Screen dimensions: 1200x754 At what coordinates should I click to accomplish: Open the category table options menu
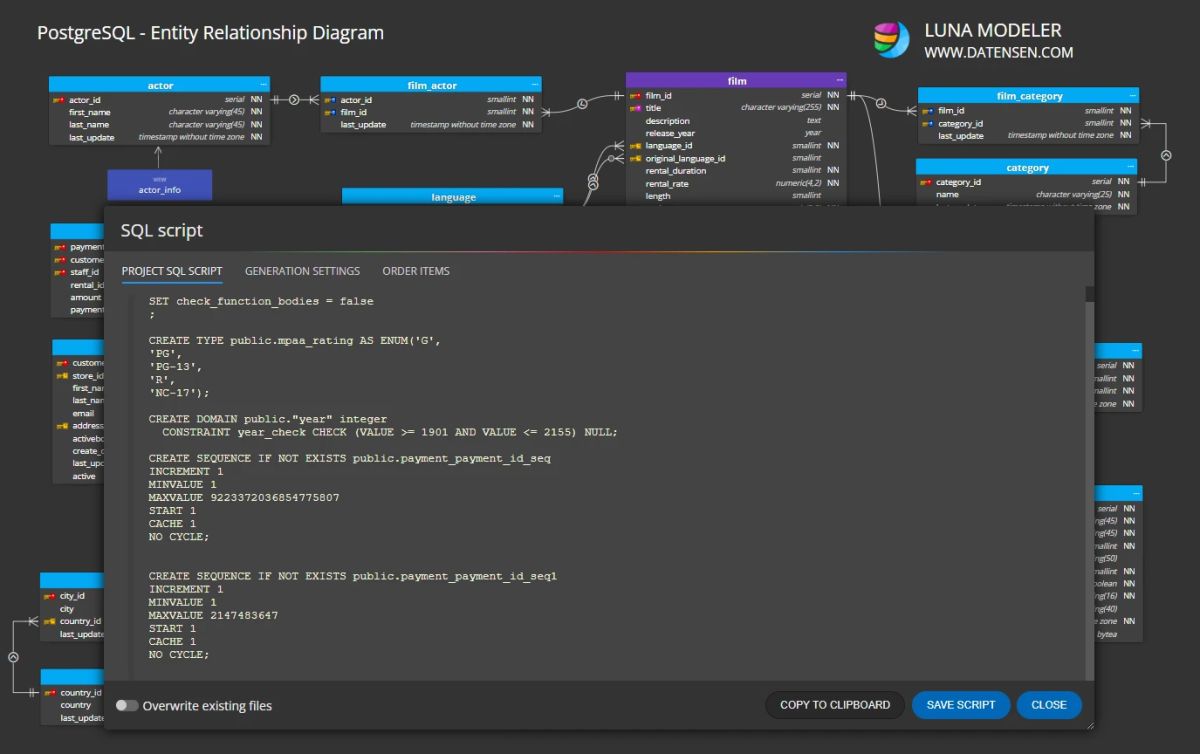tap(1130, 168)
